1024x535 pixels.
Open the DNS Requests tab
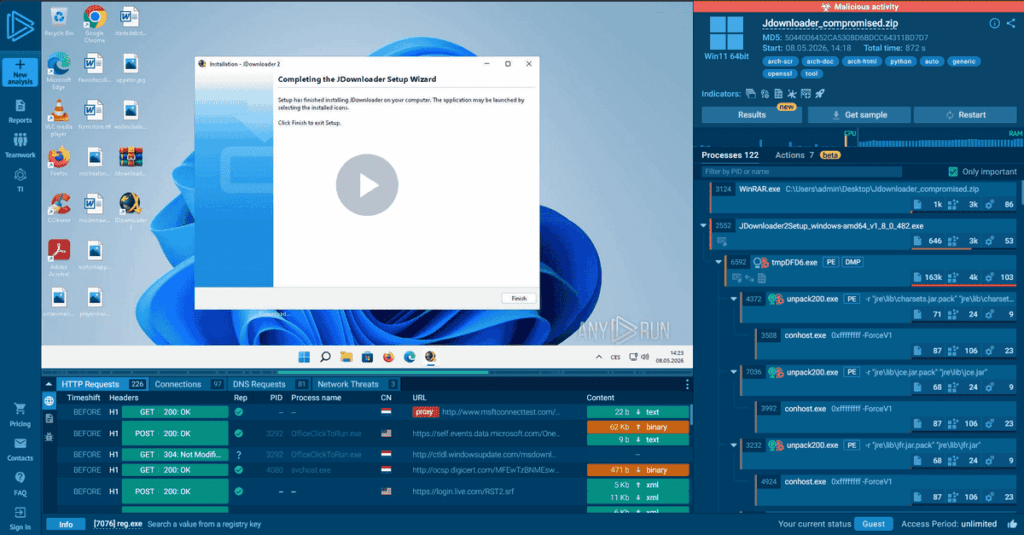[x=270, y=384]
